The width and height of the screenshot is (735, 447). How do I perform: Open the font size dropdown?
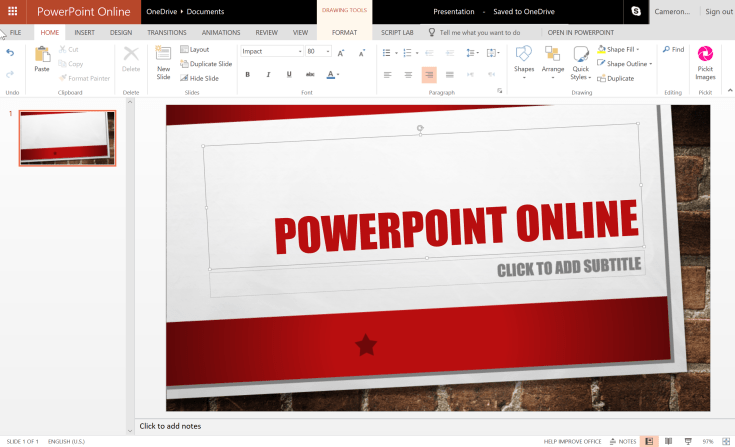(x=327, y=51)
